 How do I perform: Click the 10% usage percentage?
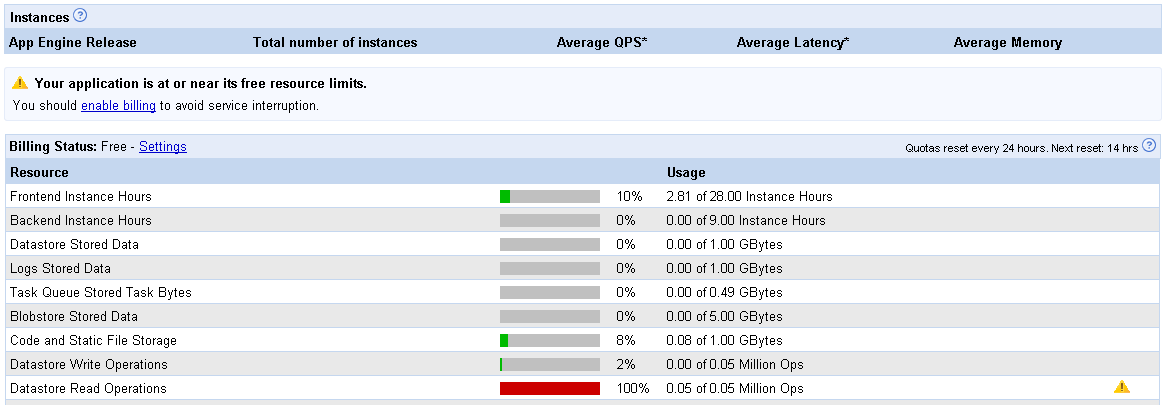click(x=629, y=197)
